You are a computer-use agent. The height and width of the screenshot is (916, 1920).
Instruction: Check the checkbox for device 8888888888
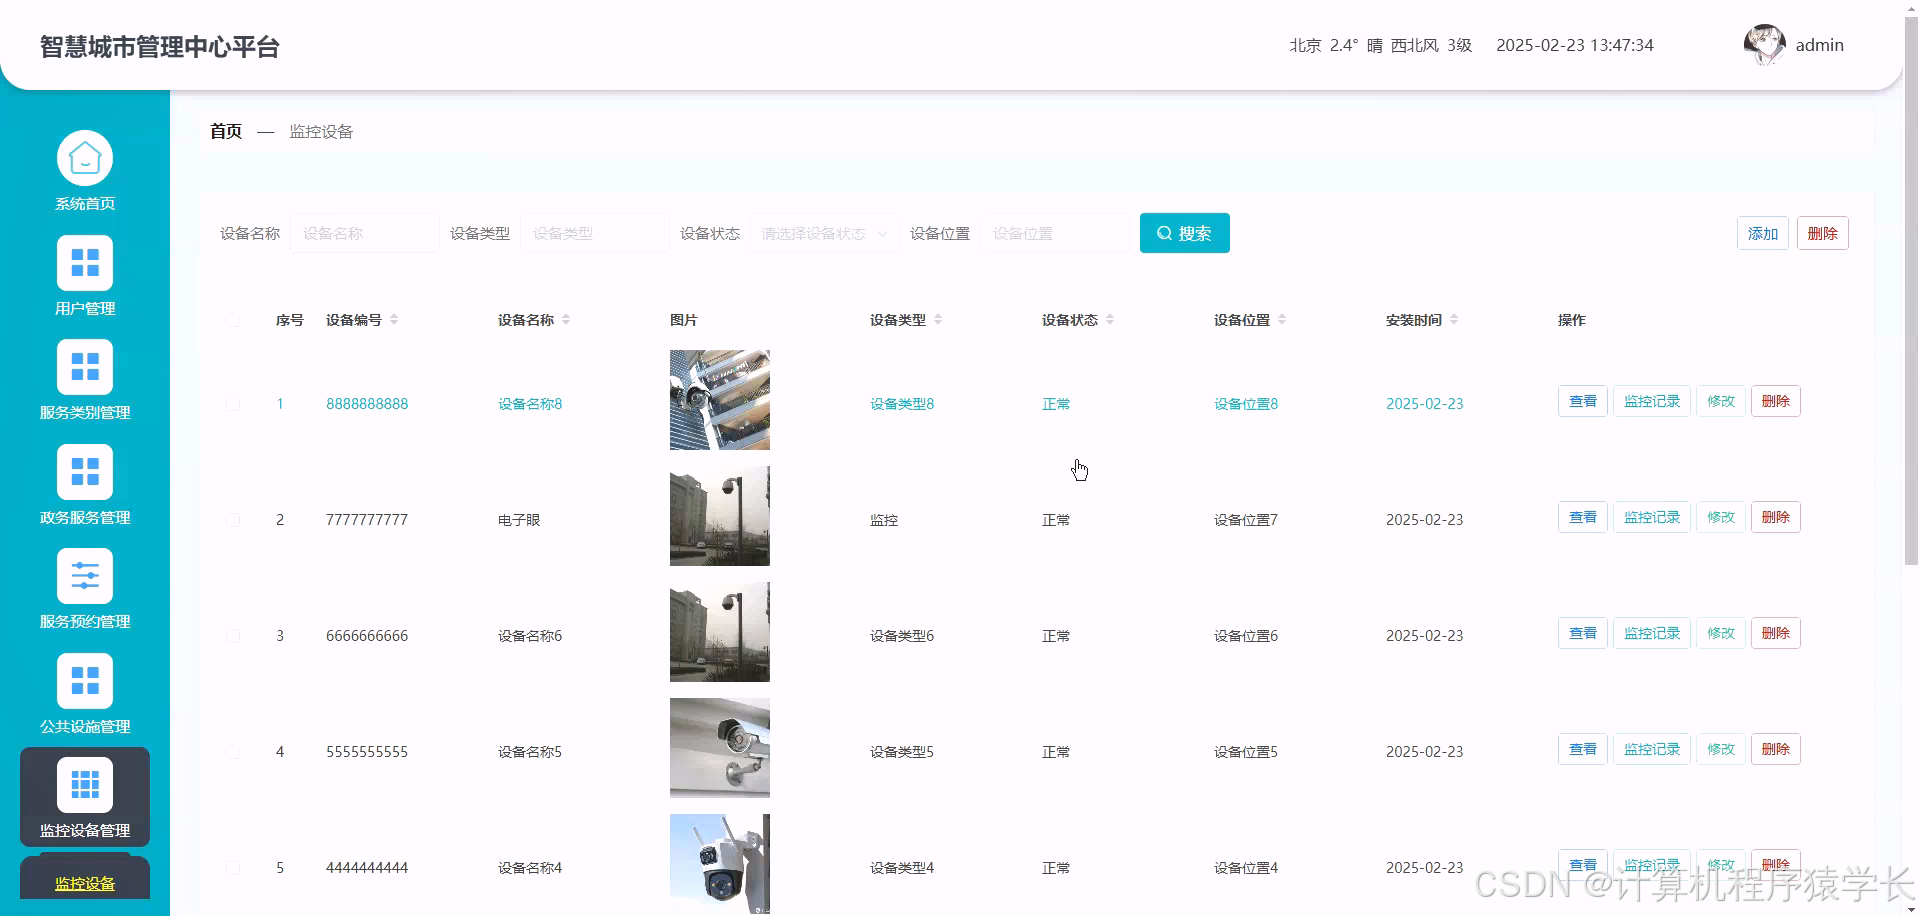(233, 404)
